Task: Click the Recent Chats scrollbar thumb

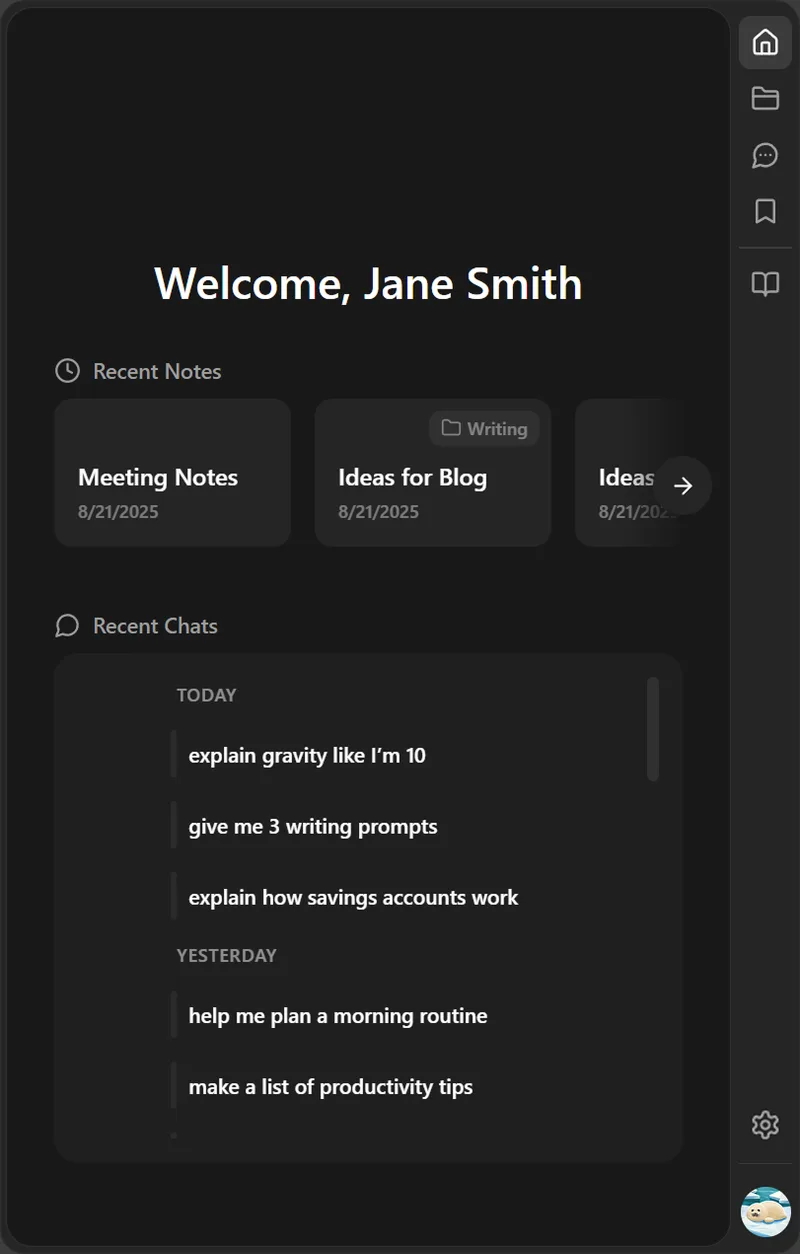Action: (653, 729)
